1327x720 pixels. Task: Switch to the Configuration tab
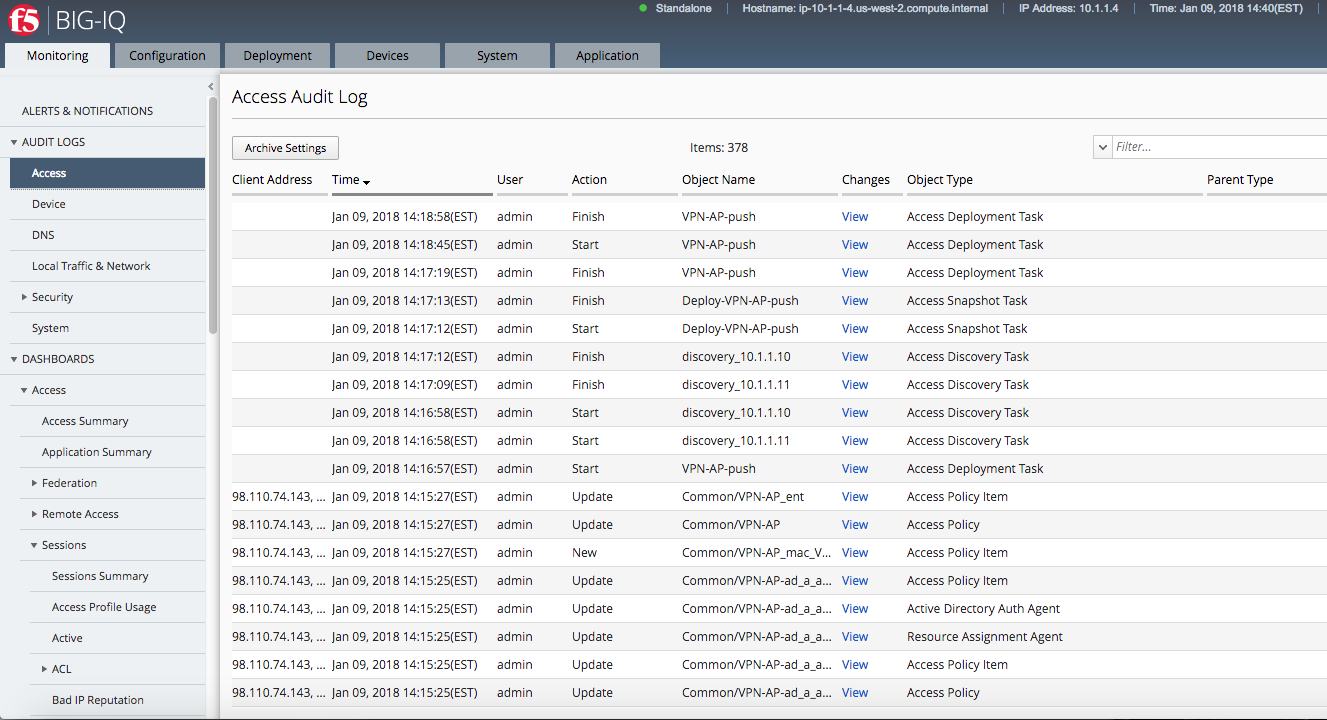[x=167, y=56]
